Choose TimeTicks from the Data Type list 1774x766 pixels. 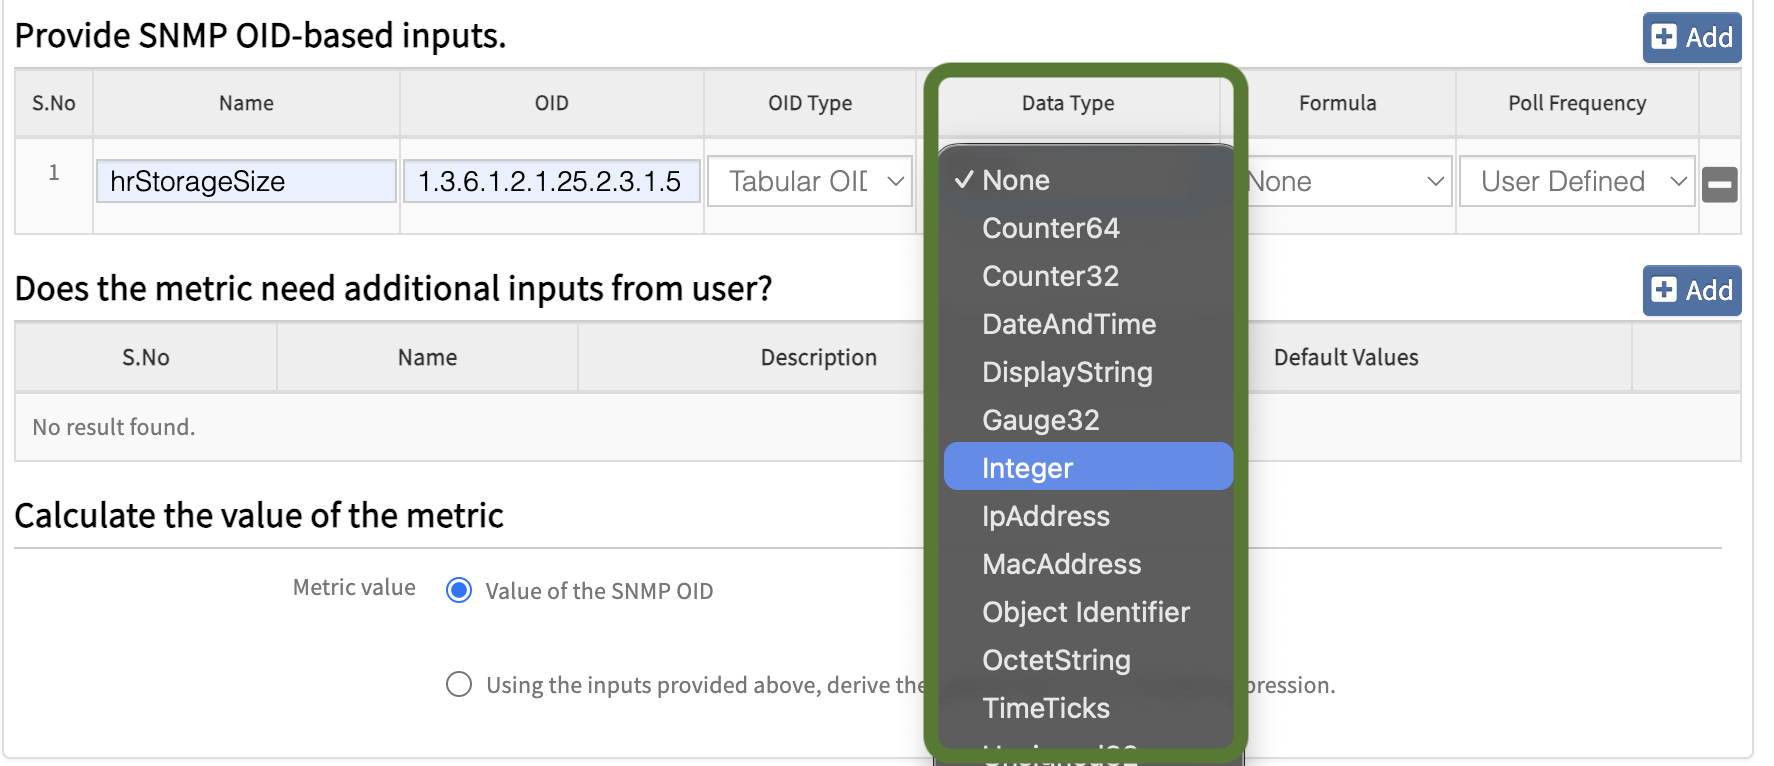coord(1087,708)
